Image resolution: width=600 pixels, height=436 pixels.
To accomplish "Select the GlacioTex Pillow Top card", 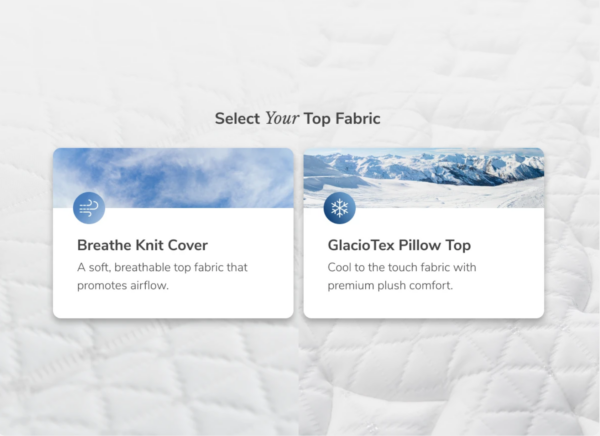I will click(424, 233).
